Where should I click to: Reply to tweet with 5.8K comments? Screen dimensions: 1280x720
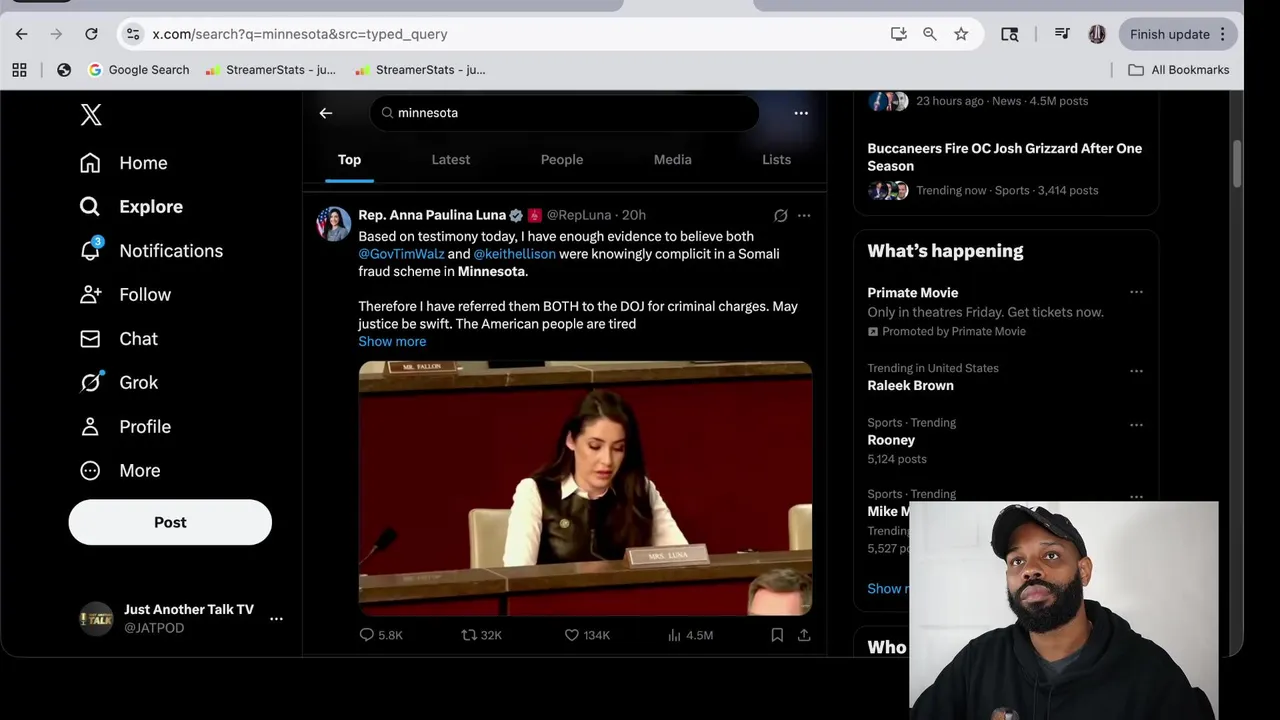click(x=381, y=635)
